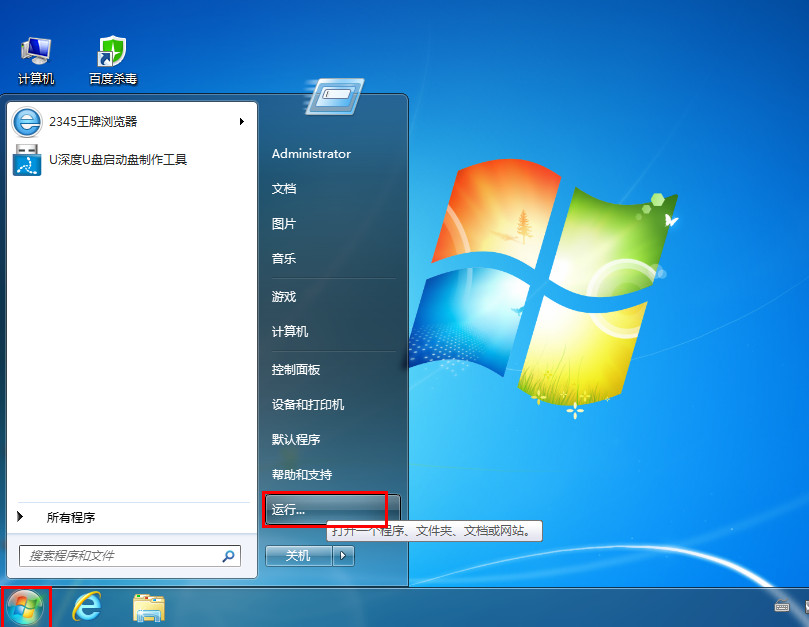The image size is (809, 627).
Task: Select the 运行... menu item
Action: pyautogui.click(x=331, y=509)
